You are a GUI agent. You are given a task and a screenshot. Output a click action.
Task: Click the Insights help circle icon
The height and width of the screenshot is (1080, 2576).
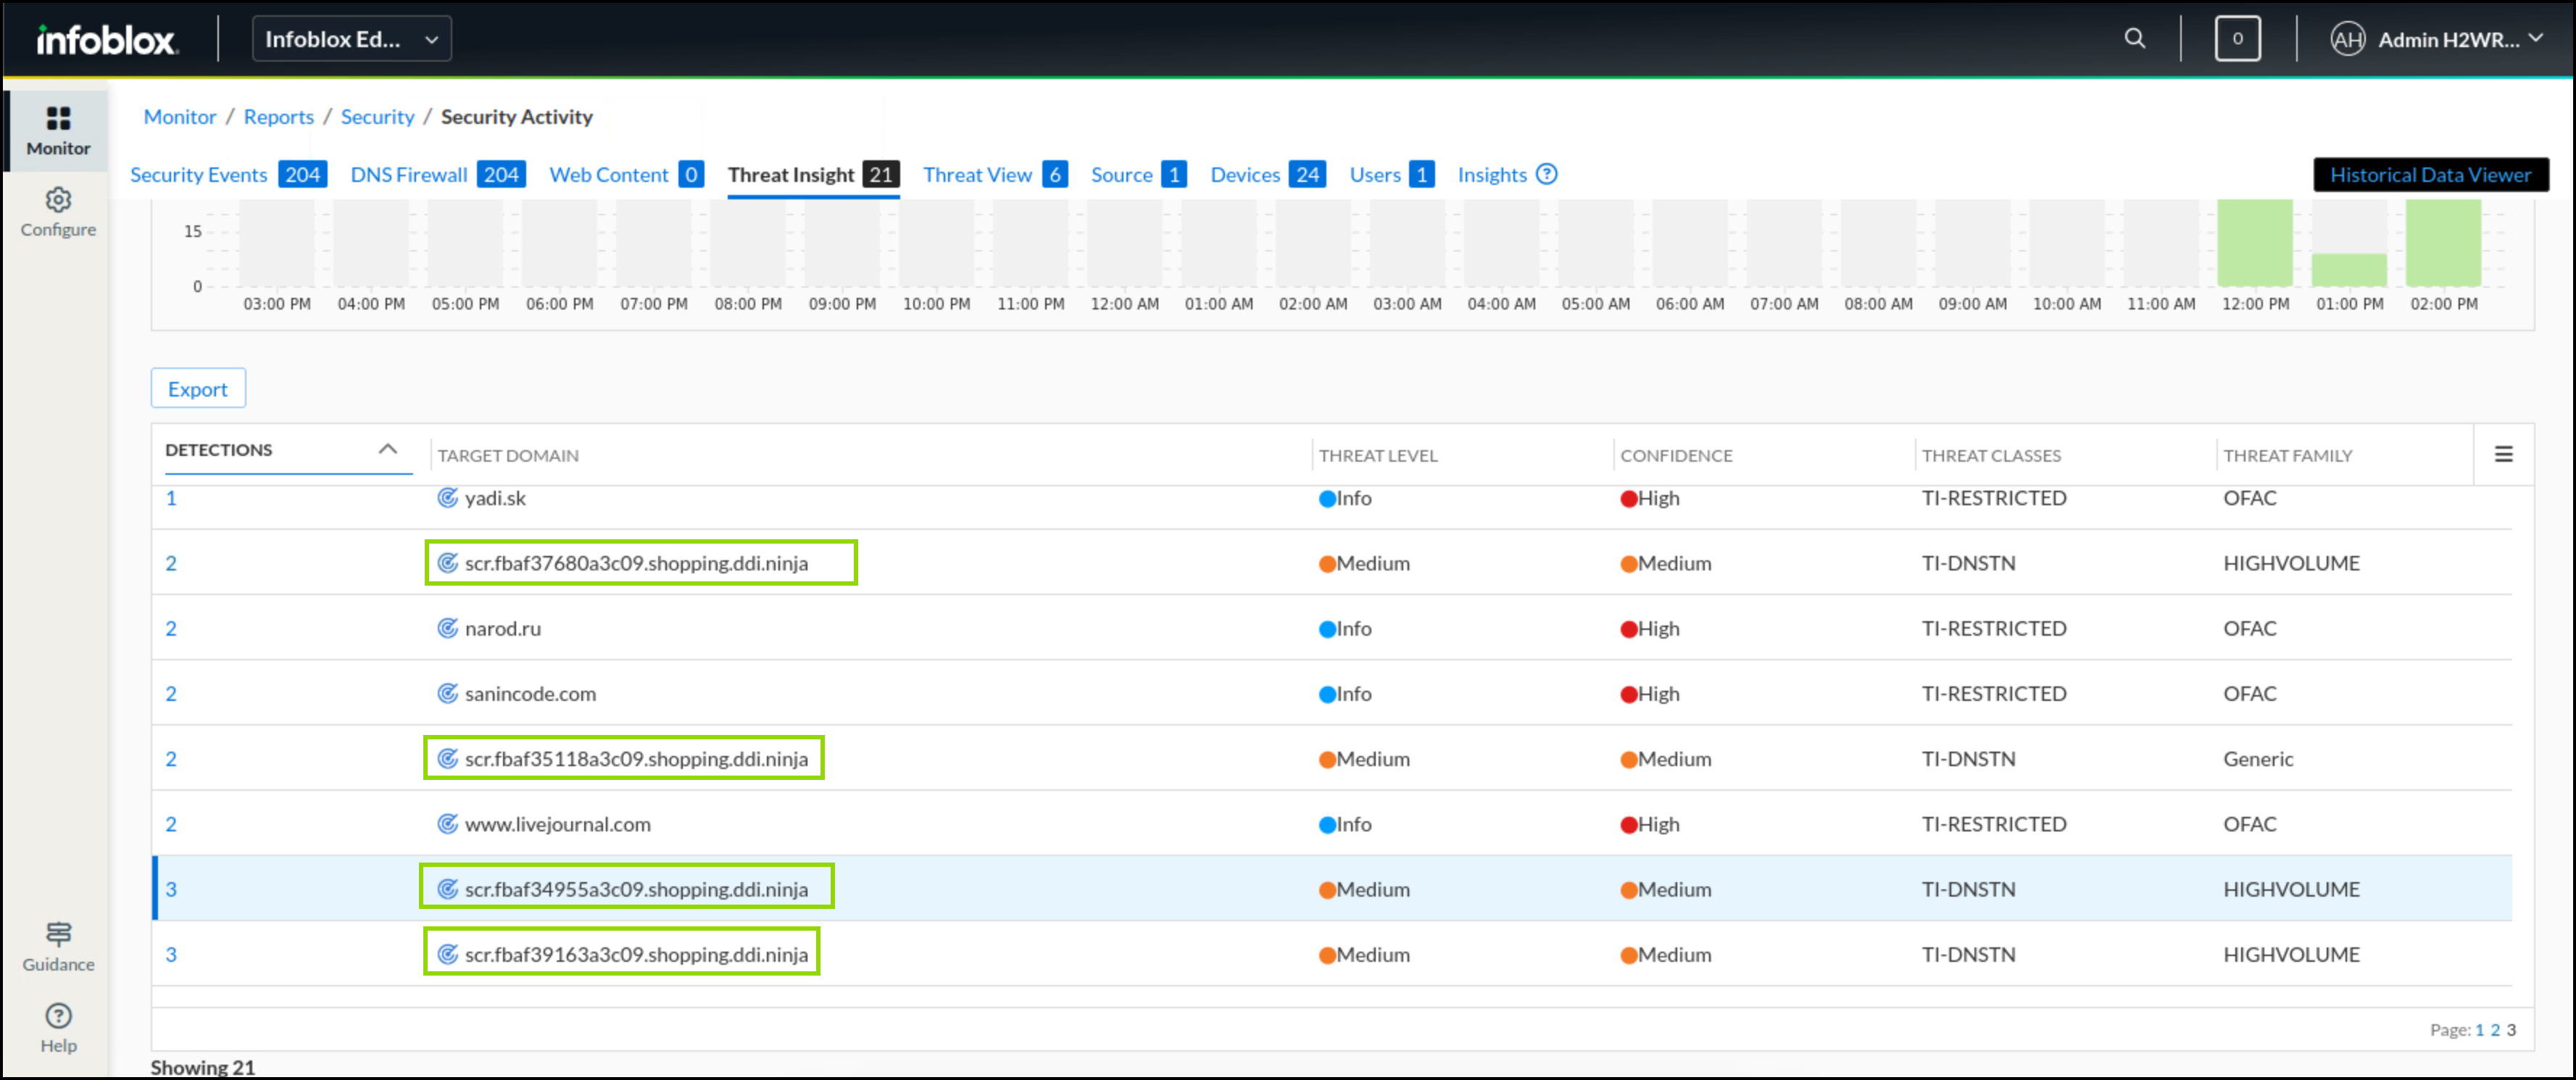[1546, 174]
